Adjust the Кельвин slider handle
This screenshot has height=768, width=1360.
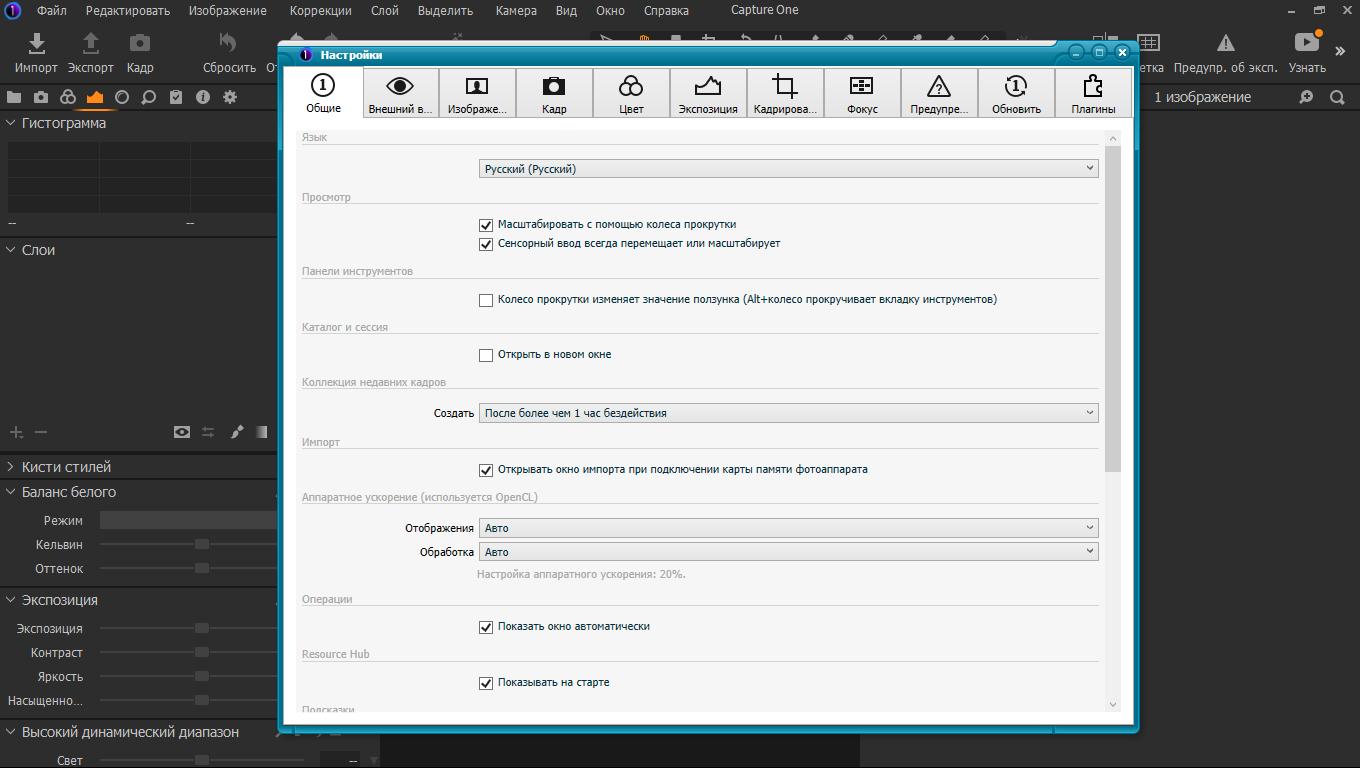tap(202, 544)
